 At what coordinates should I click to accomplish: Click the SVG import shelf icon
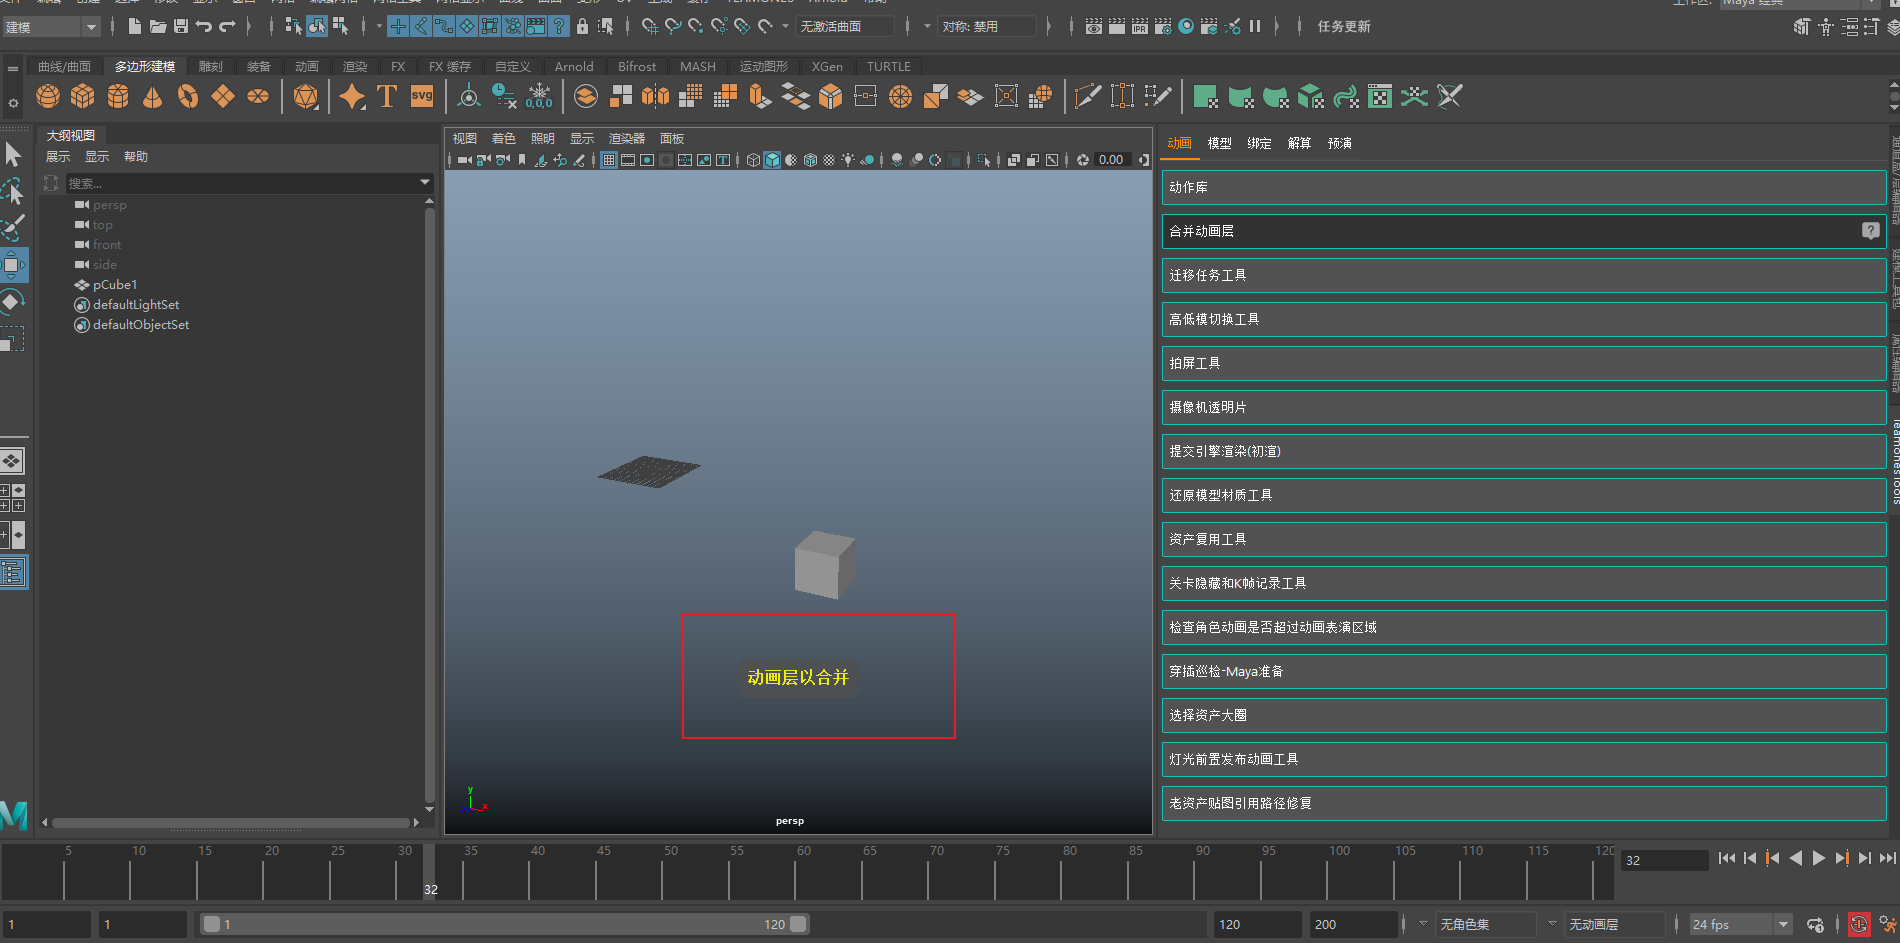422,96
